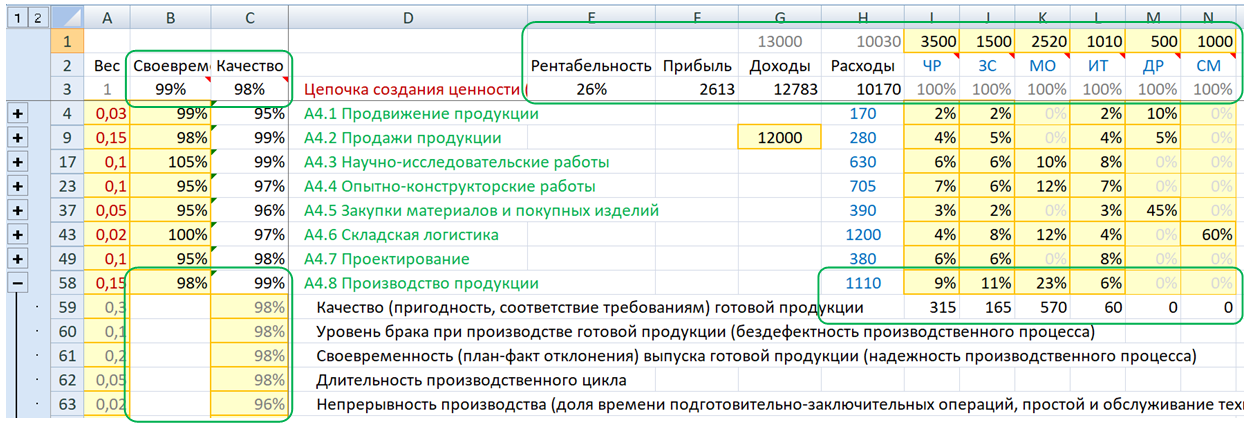Collapse the group at row 58
This screenshot has width=1251, height=427.
(x=17, y=284)
